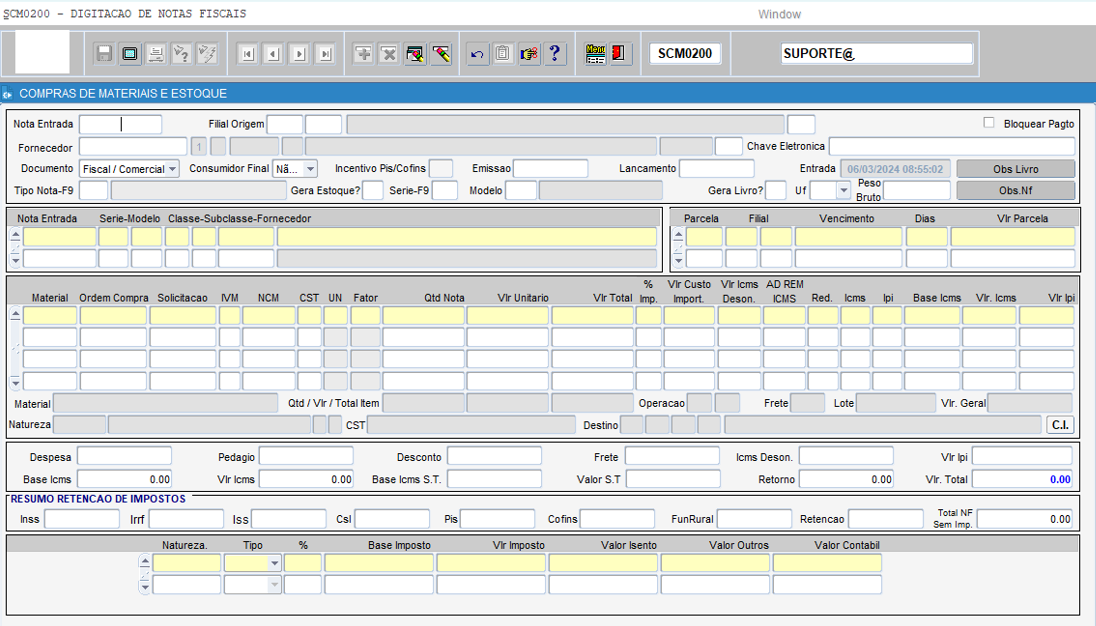This screenshot has height=626, width=1096.
Task: Click the red door exit icon
Action: coord(619,54)
